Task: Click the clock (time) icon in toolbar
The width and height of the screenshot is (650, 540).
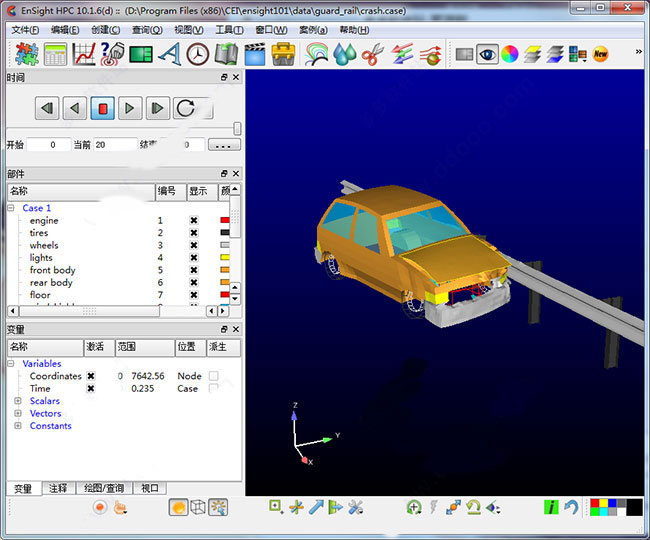Action: [198, 54]
